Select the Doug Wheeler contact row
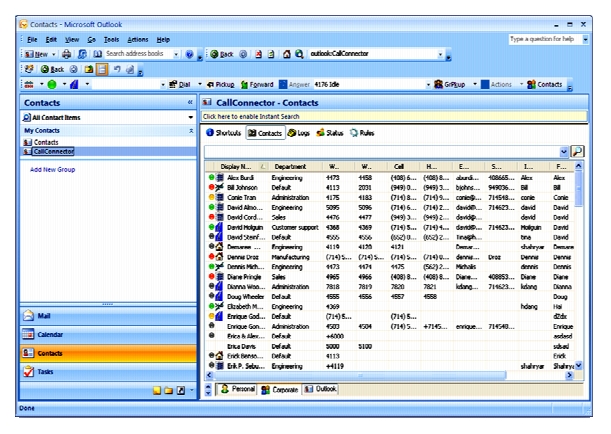Screen dimensions: 611x434 click(390, 297)
